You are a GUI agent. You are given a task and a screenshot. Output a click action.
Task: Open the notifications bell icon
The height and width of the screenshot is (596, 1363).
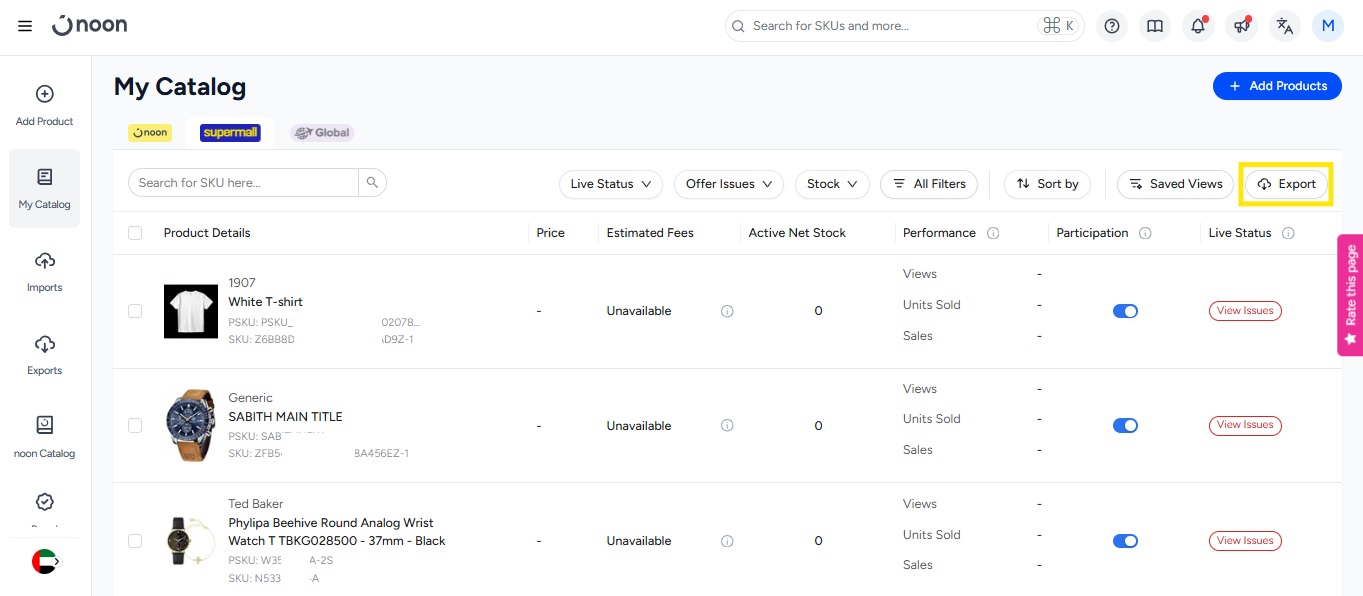1197,26
